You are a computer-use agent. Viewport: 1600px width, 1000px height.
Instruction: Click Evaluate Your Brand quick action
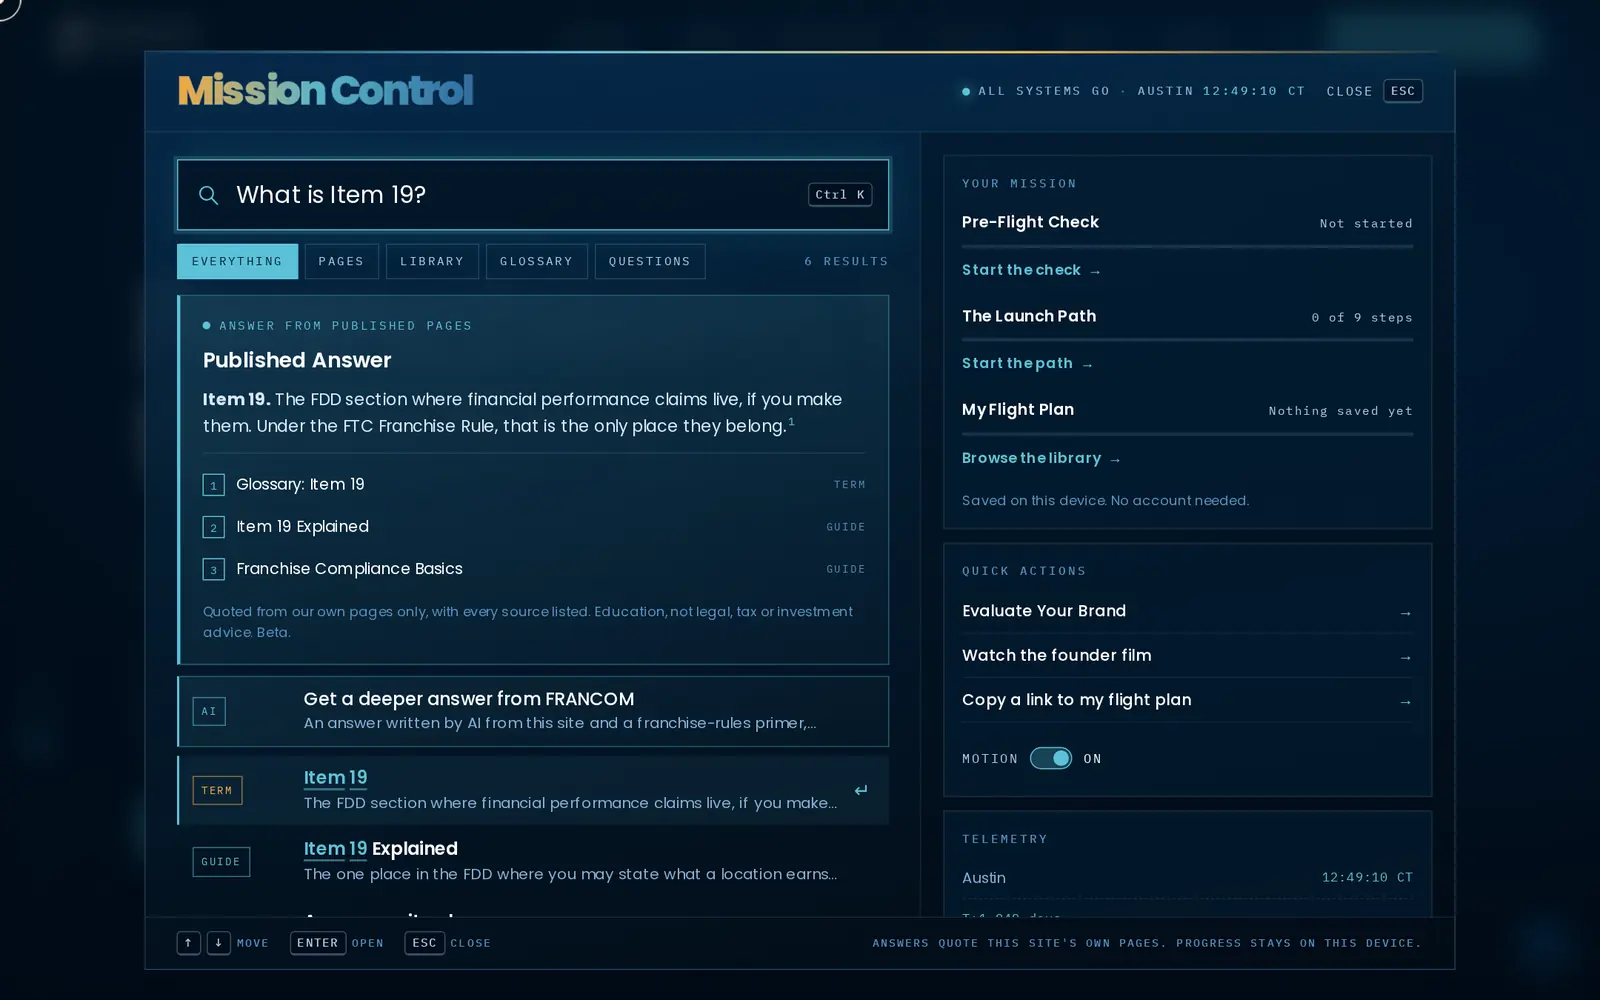[1187, 611]
